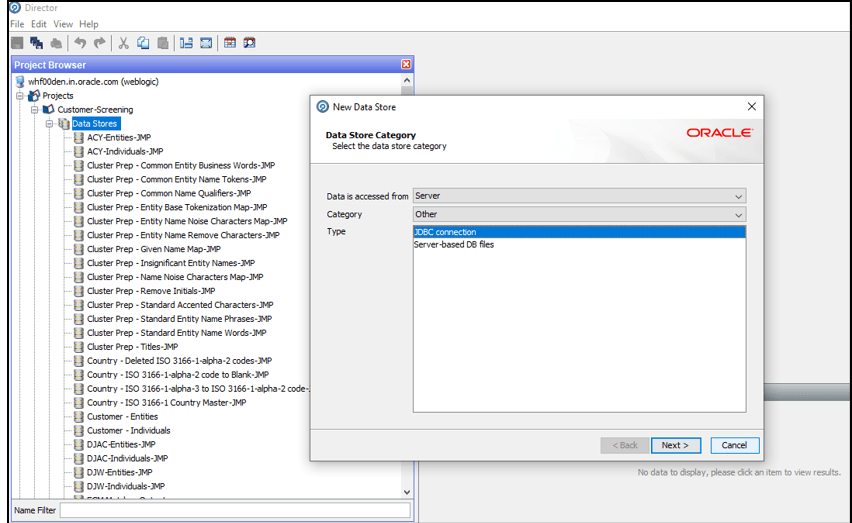Click the disabled Back button
This screenshot has width=852, height=523.
[625, 445]
